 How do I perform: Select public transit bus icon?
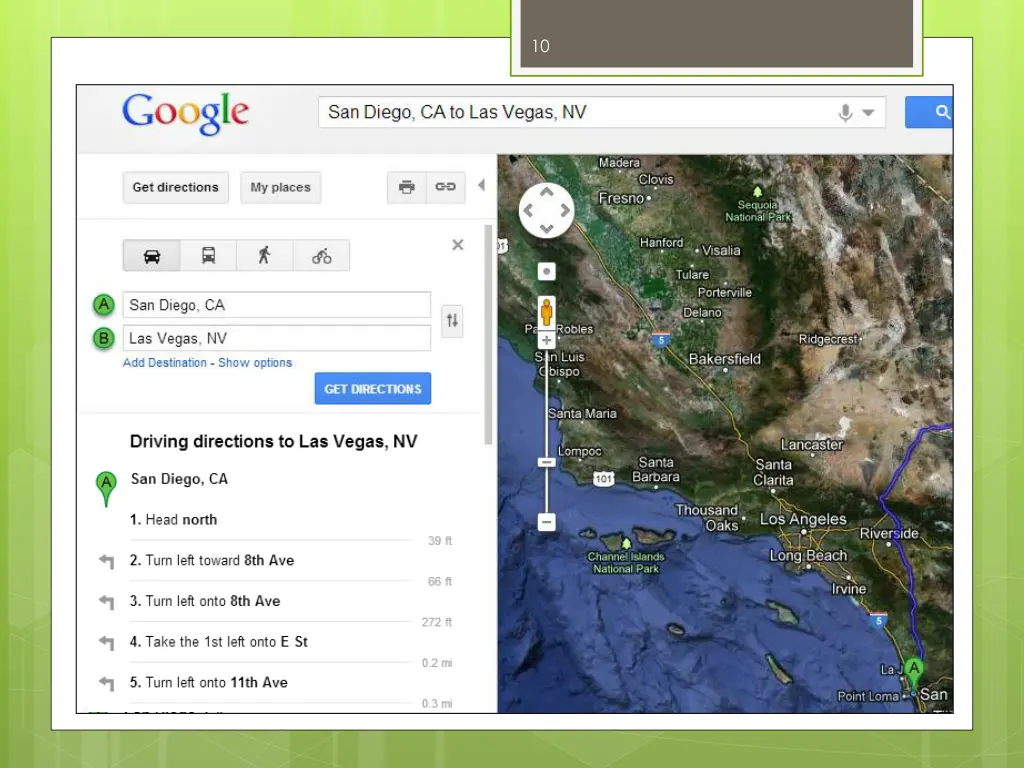(208, 255)
